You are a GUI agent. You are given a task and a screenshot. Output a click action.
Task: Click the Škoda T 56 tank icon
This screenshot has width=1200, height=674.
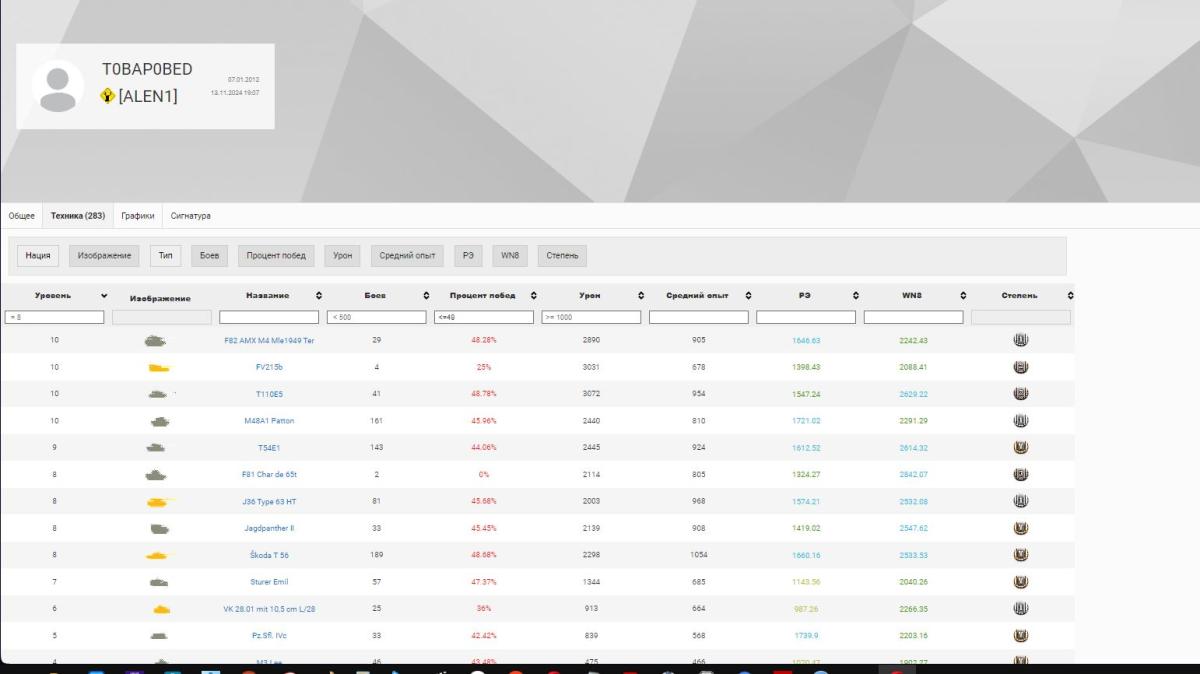[x=158, y=555]
